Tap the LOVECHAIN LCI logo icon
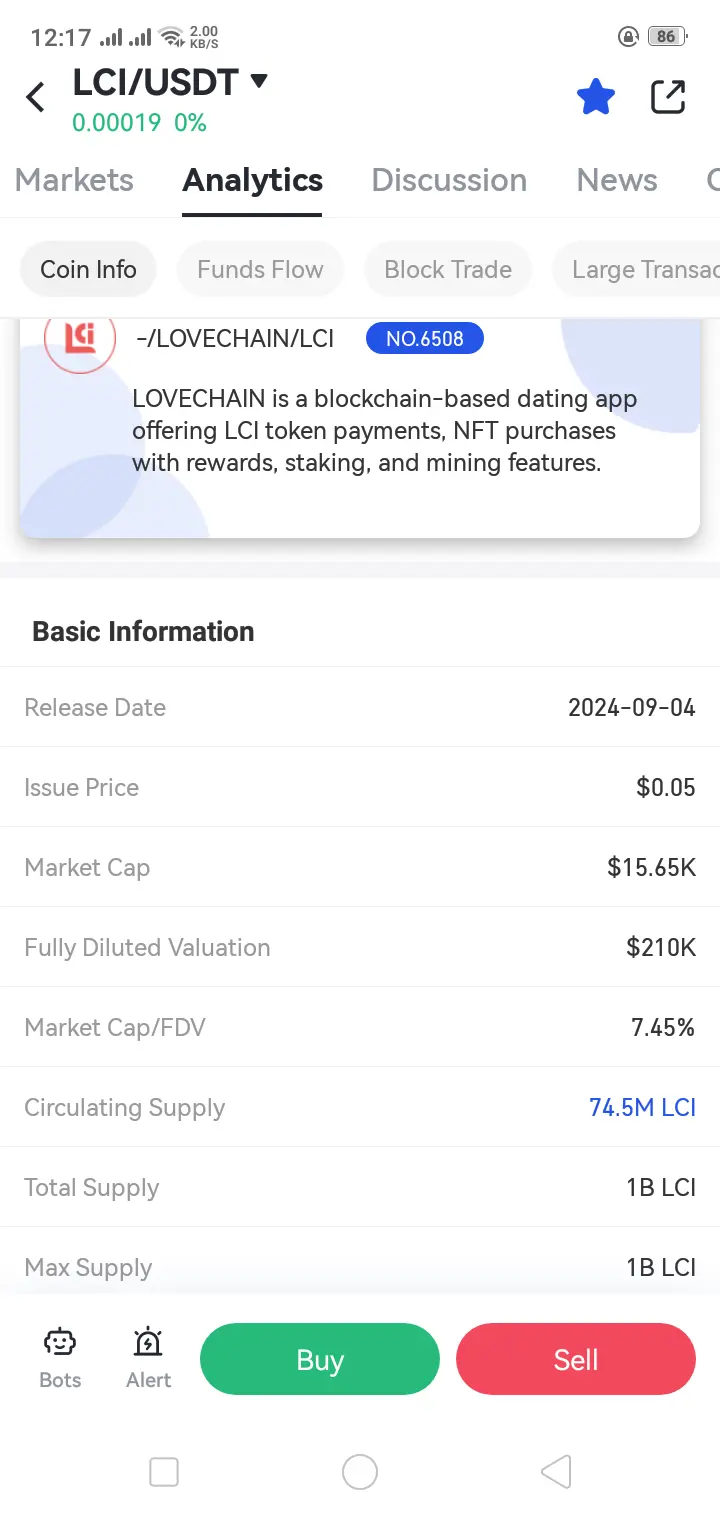 tap(80, 338)
